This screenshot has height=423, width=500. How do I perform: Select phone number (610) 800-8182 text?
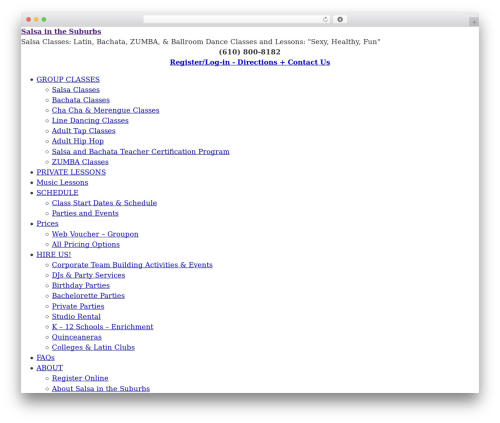(x=250, y=52)
